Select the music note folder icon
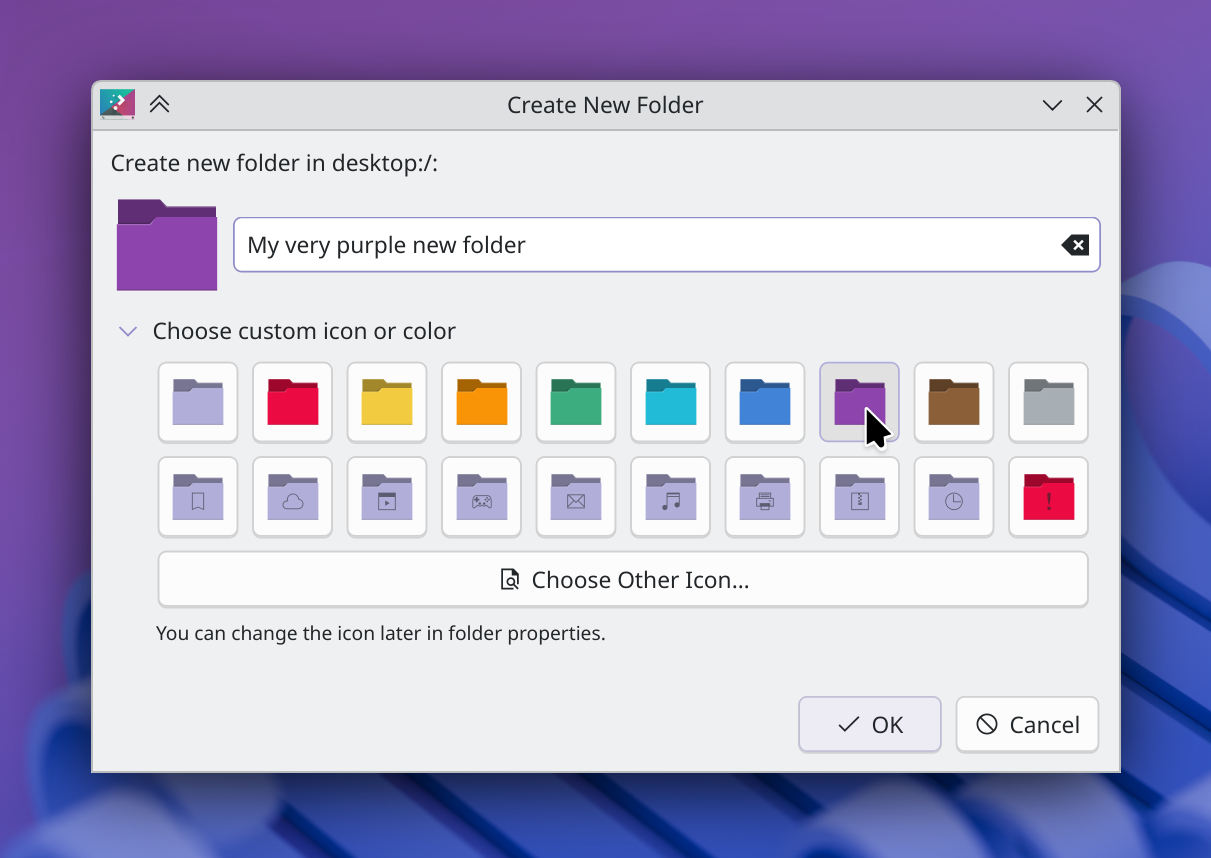 pyautogui.click(x=670, y=497)
